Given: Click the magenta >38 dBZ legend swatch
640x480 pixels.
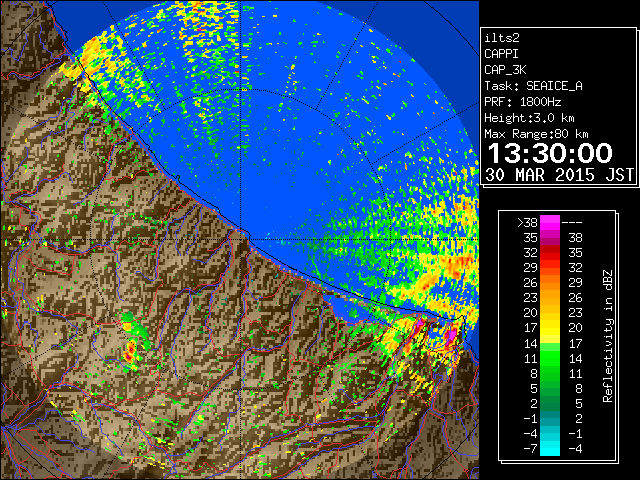Looking at the screenshot, I should click(550, 222).
